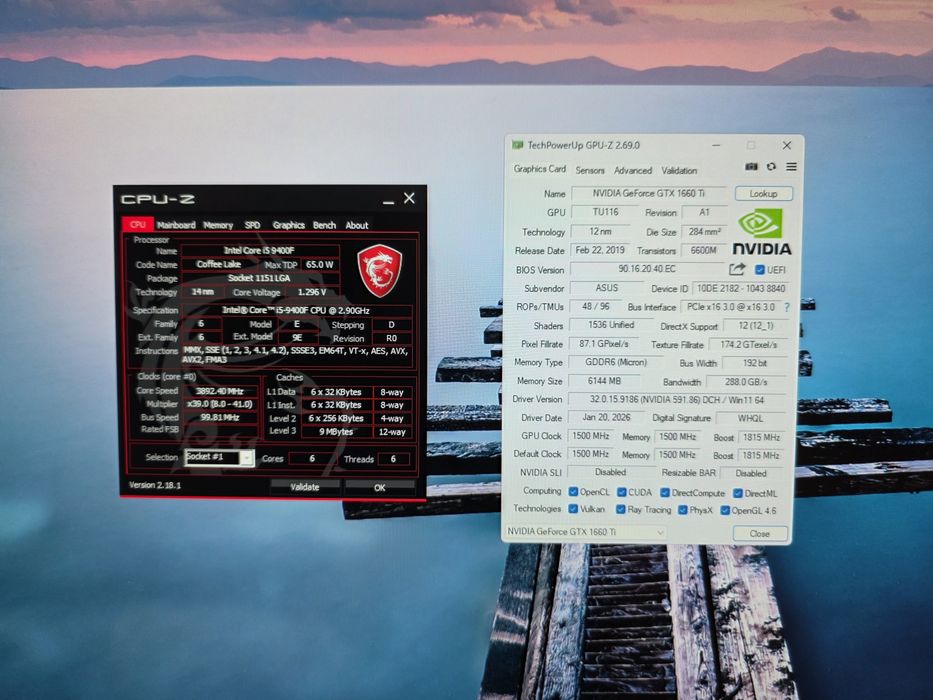
Task: Click the Memory Size value 6144 MB
Action: [604, 381]
